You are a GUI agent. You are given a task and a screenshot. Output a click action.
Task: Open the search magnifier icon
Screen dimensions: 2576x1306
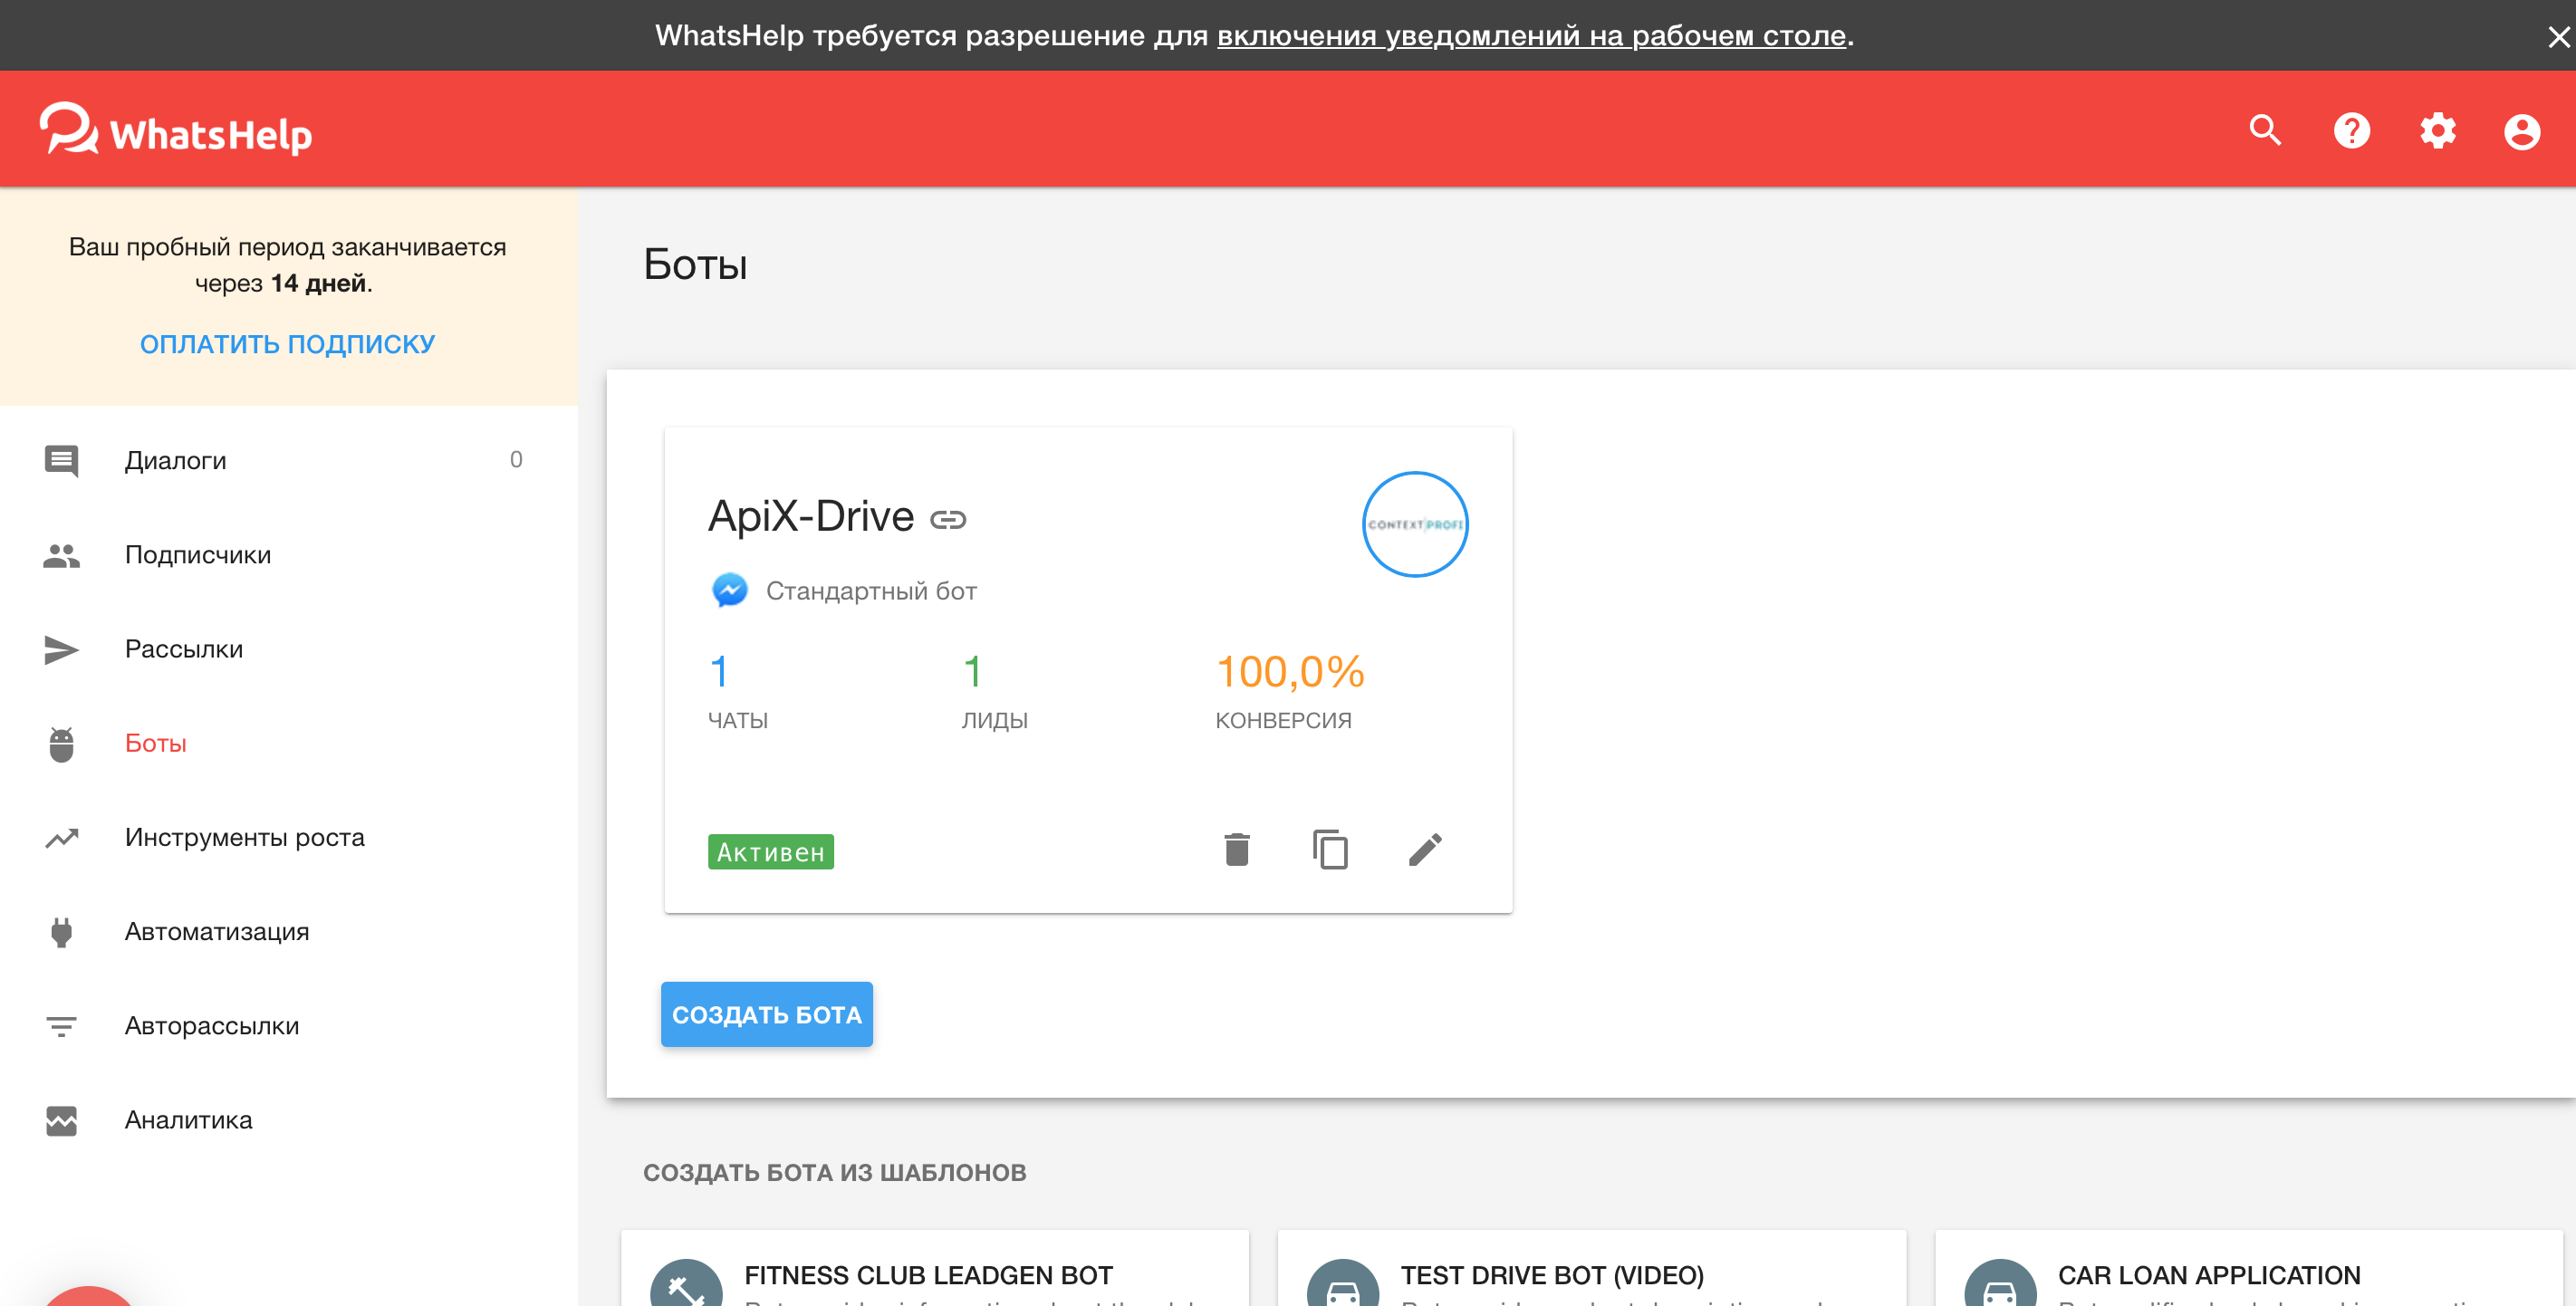coord(2265,130)
